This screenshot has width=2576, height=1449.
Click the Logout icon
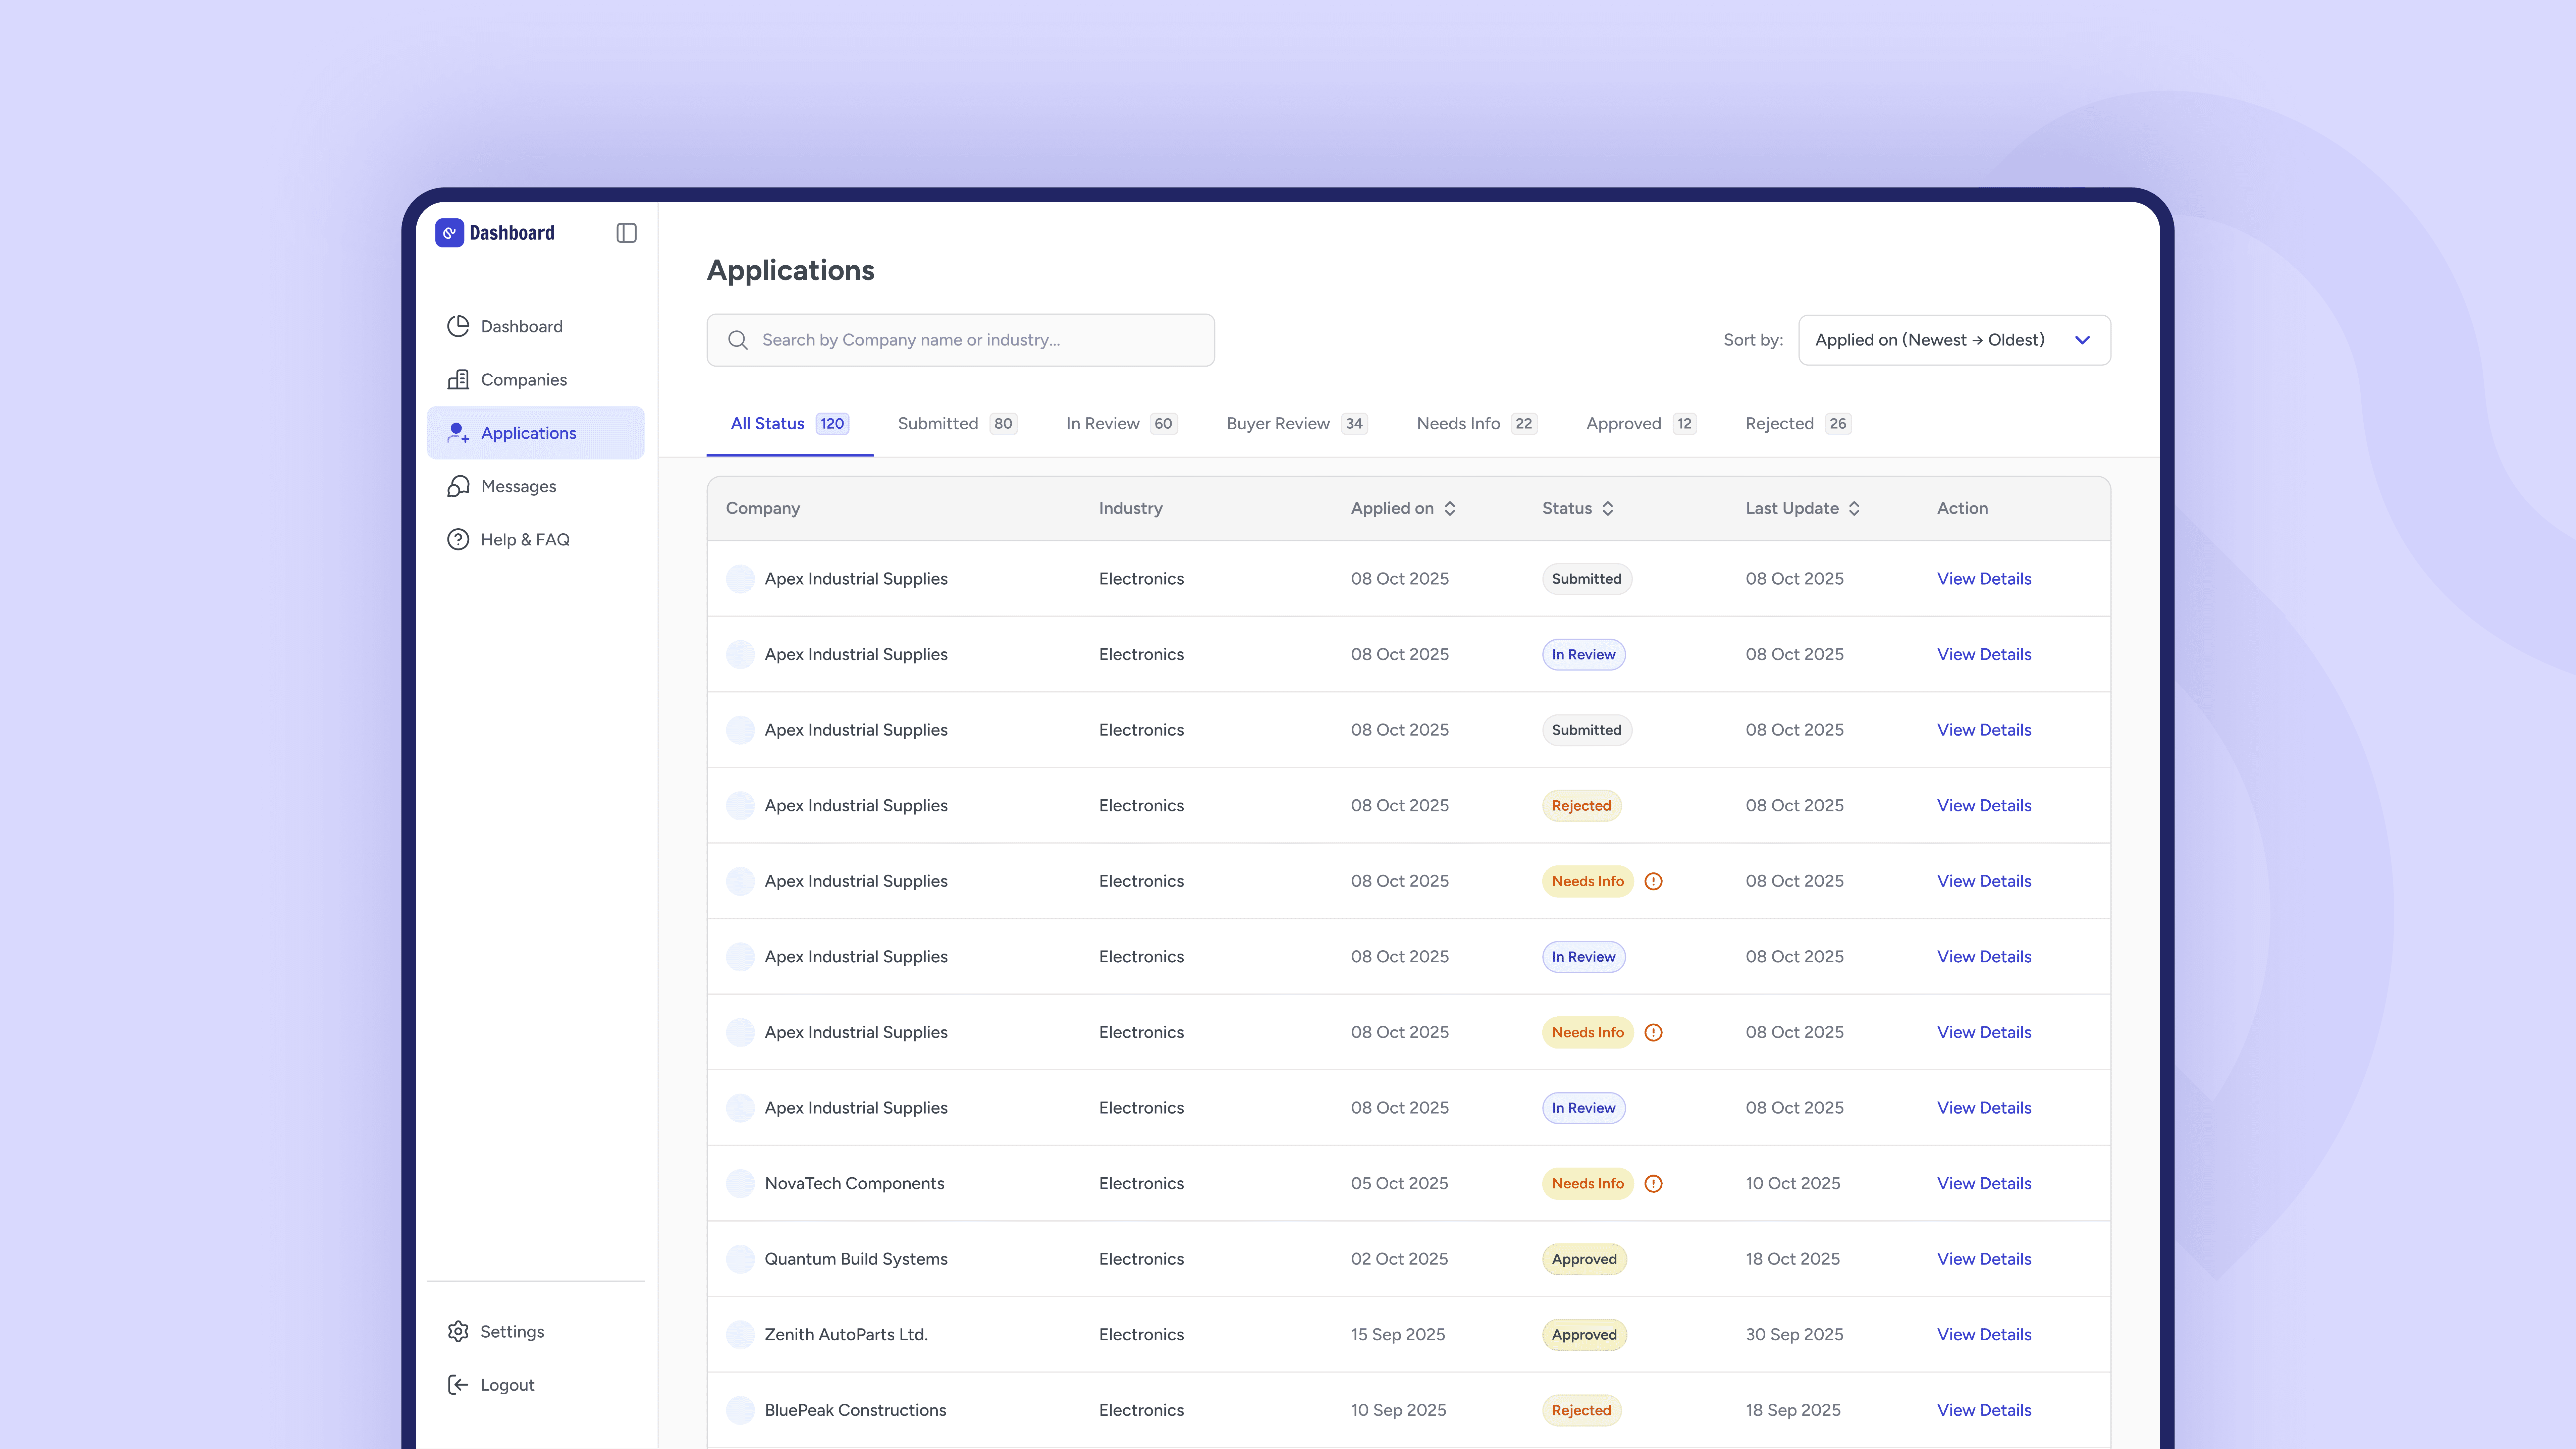458,1385
